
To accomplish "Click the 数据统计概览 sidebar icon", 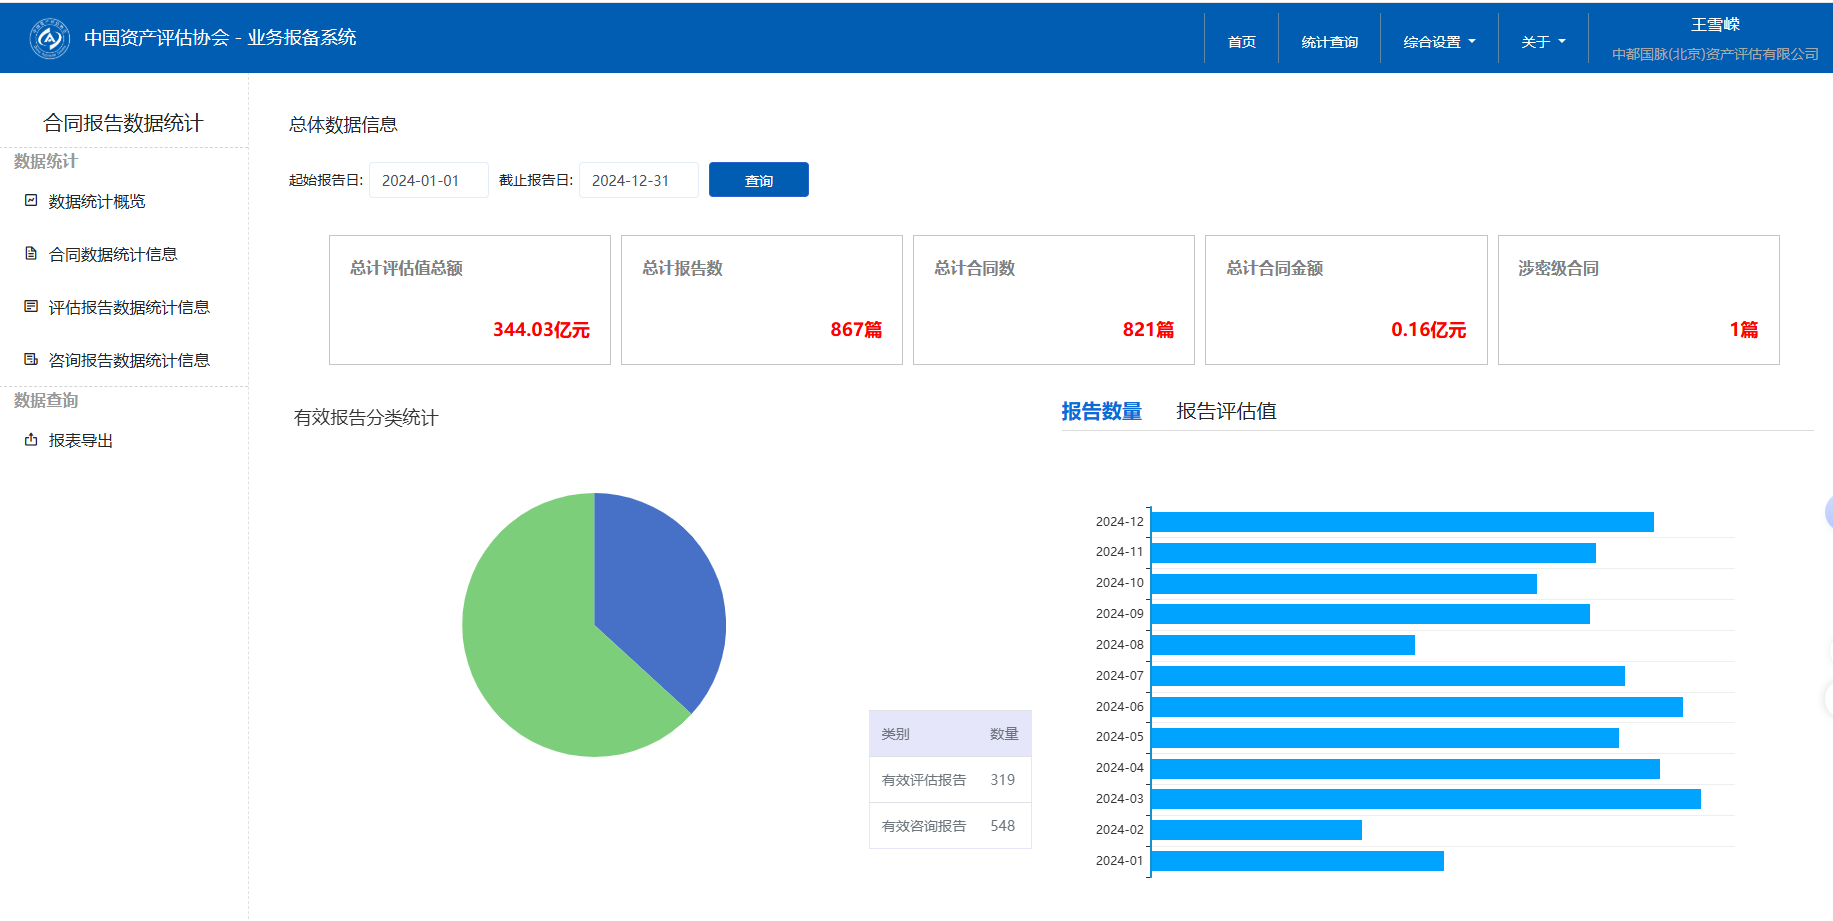I will (x=31, y=201).
